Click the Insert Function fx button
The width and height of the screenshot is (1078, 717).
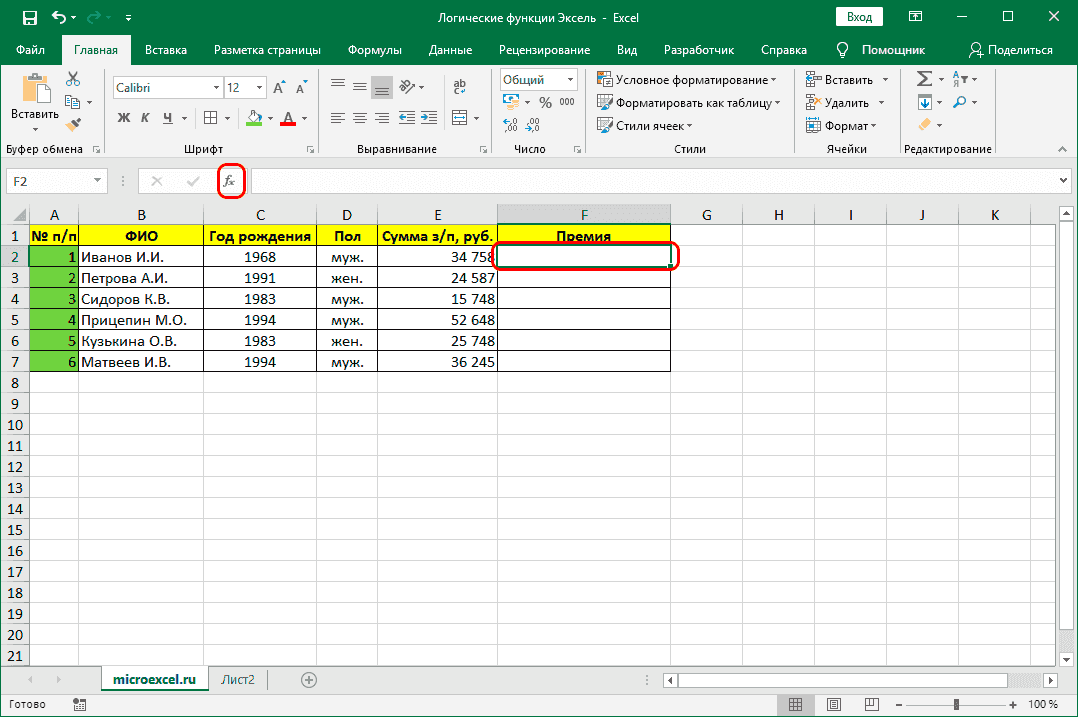click(230, 181)
